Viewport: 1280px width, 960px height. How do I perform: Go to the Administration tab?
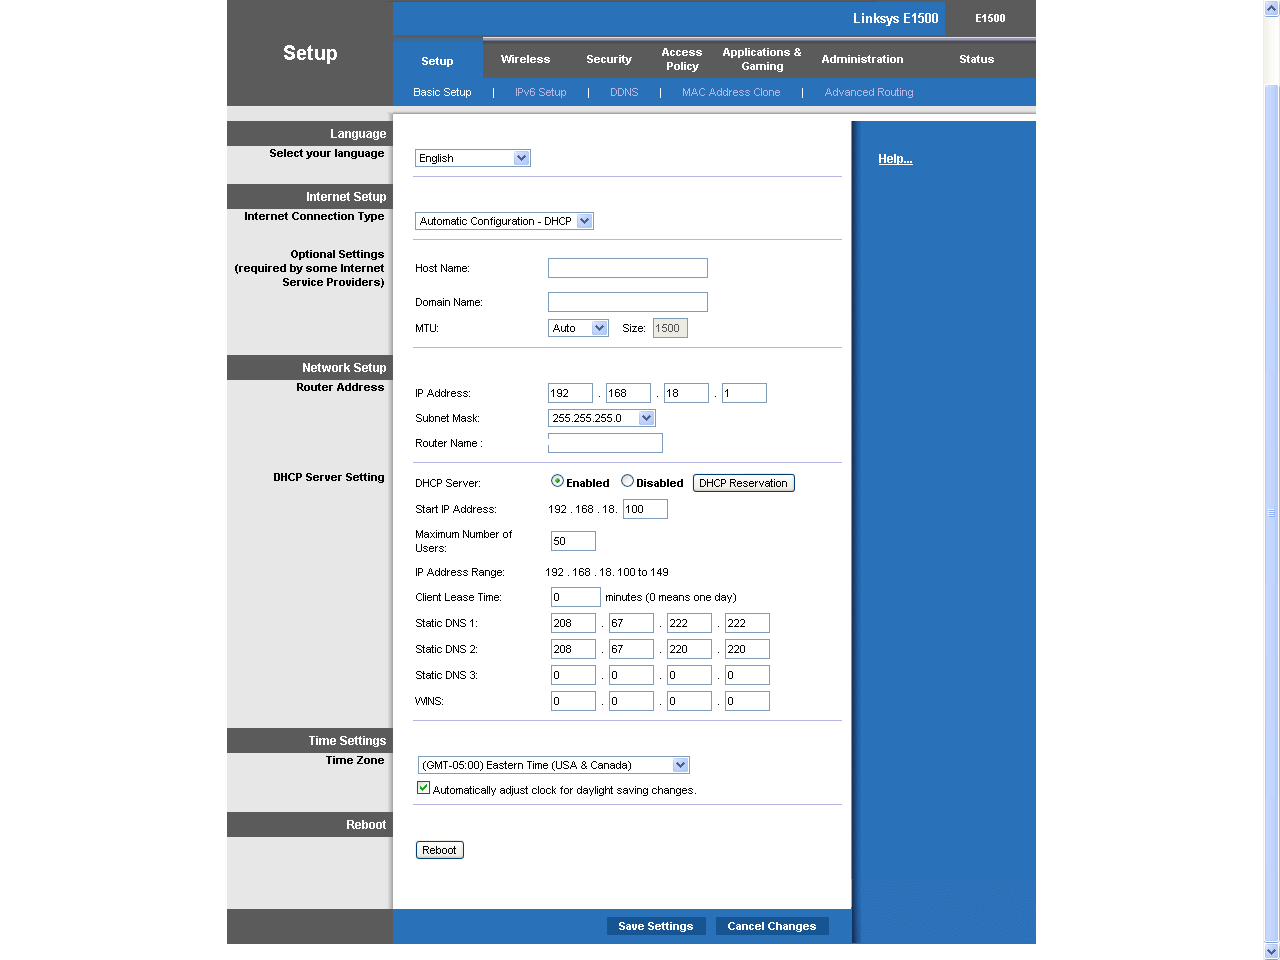click(861, 59)
